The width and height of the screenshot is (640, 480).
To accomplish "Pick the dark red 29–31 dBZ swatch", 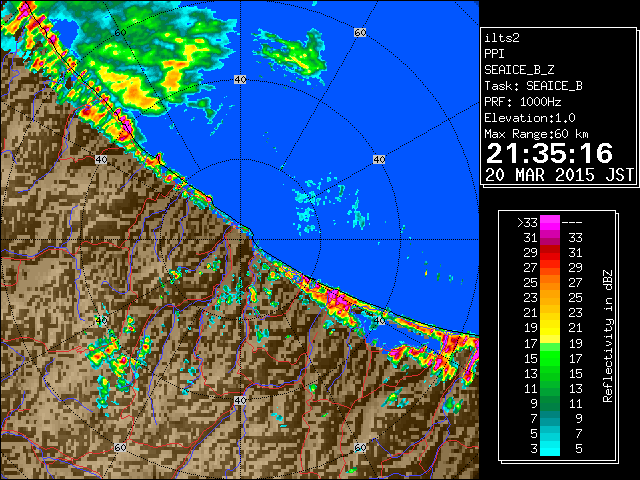I will [550, 253].
